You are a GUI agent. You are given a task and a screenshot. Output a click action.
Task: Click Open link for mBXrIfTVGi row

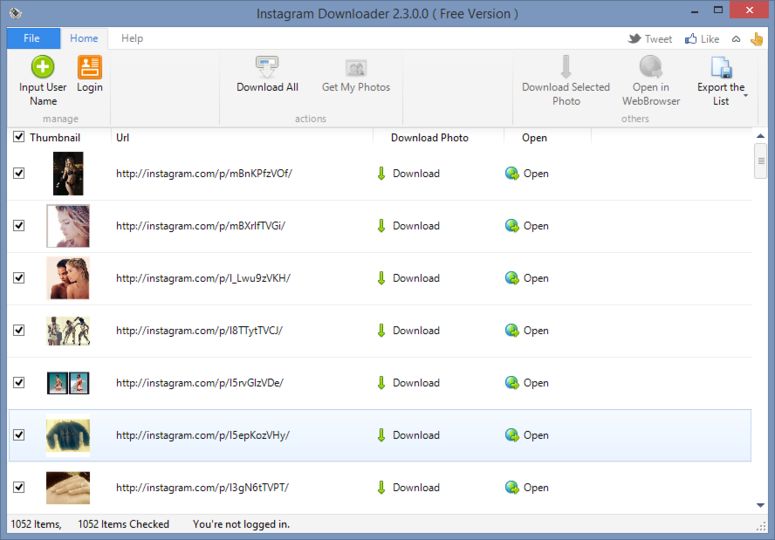coord(536,226)
